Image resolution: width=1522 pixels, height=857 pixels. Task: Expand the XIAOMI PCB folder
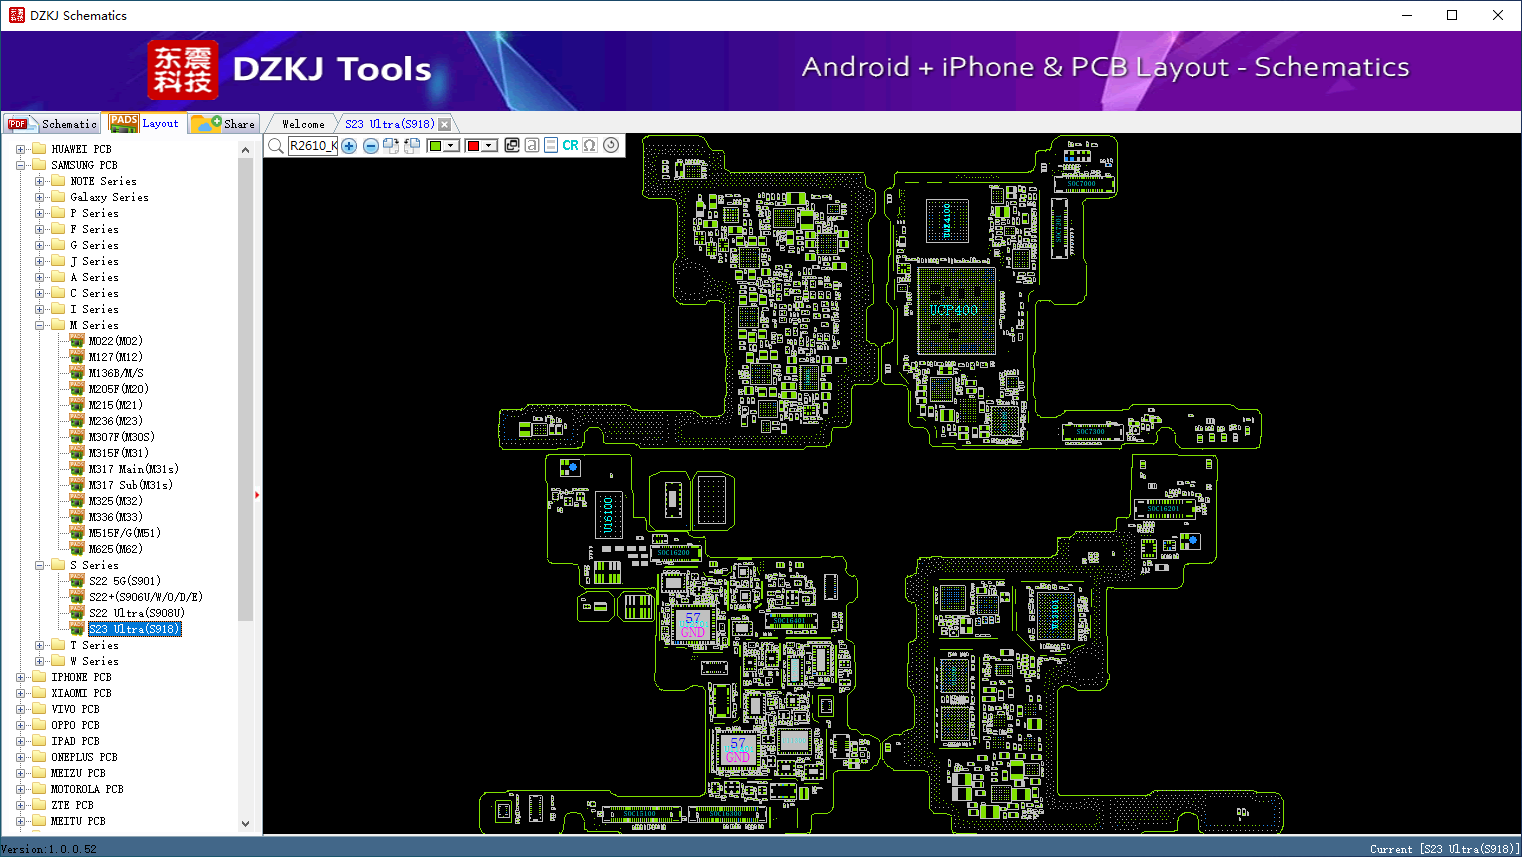tap(20, 693)
